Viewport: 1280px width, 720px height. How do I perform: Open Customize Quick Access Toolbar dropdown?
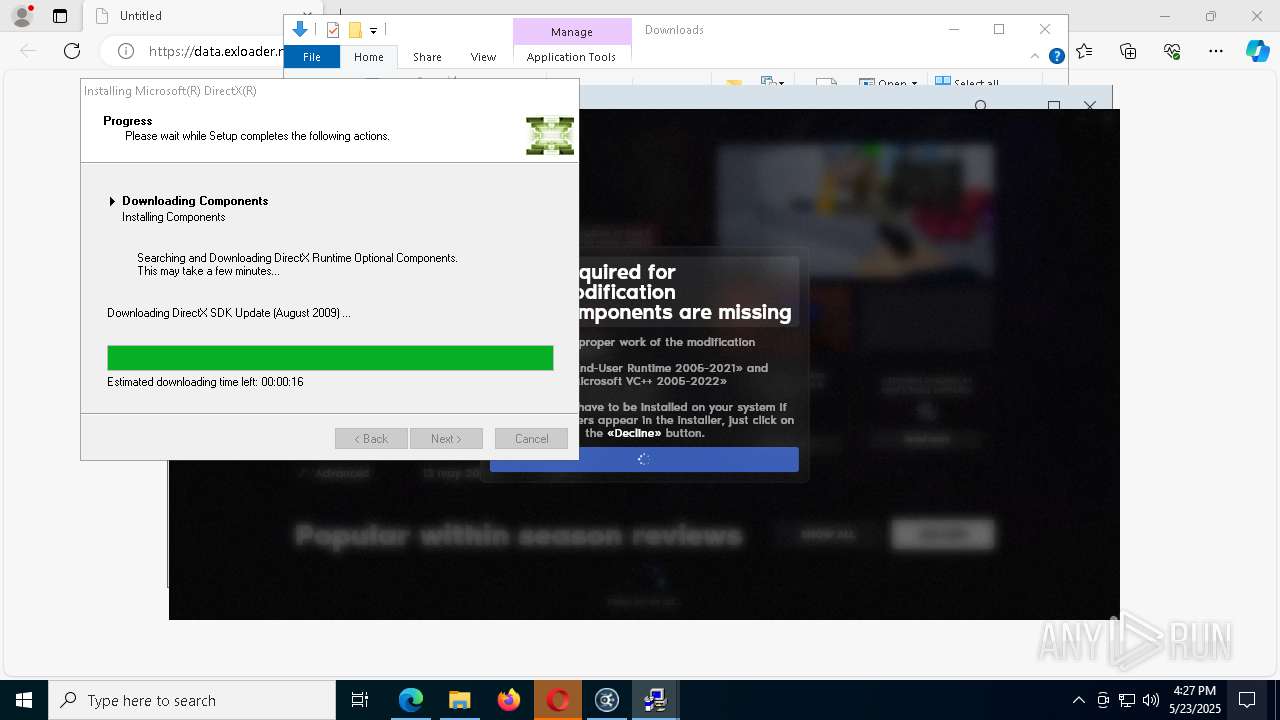(373, 31)
